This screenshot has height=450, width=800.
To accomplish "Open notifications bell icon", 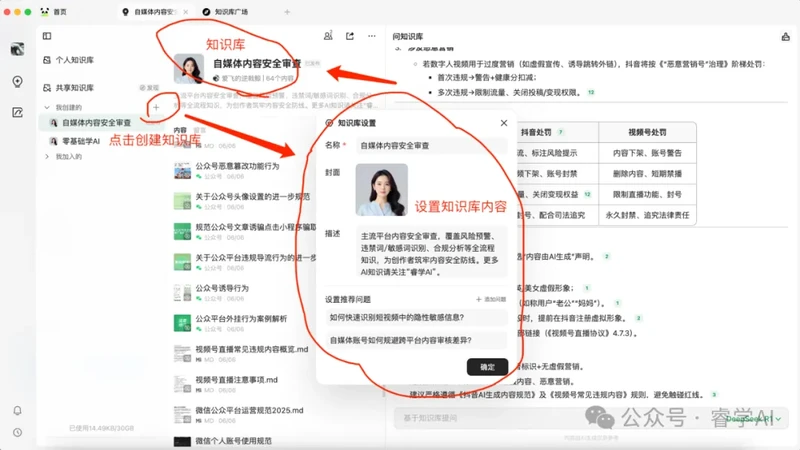I will click(17, 410).
